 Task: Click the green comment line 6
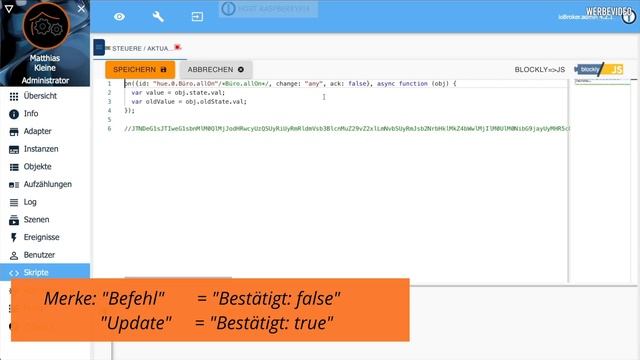coord(346,129)
